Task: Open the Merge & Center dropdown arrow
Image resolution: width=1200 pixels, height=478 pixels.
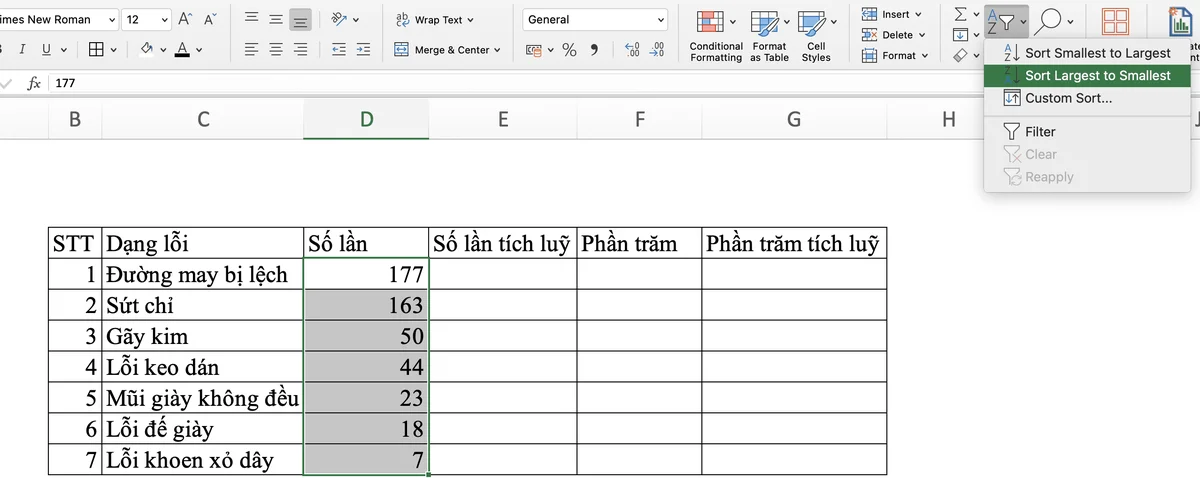Action: pos(497,49)
